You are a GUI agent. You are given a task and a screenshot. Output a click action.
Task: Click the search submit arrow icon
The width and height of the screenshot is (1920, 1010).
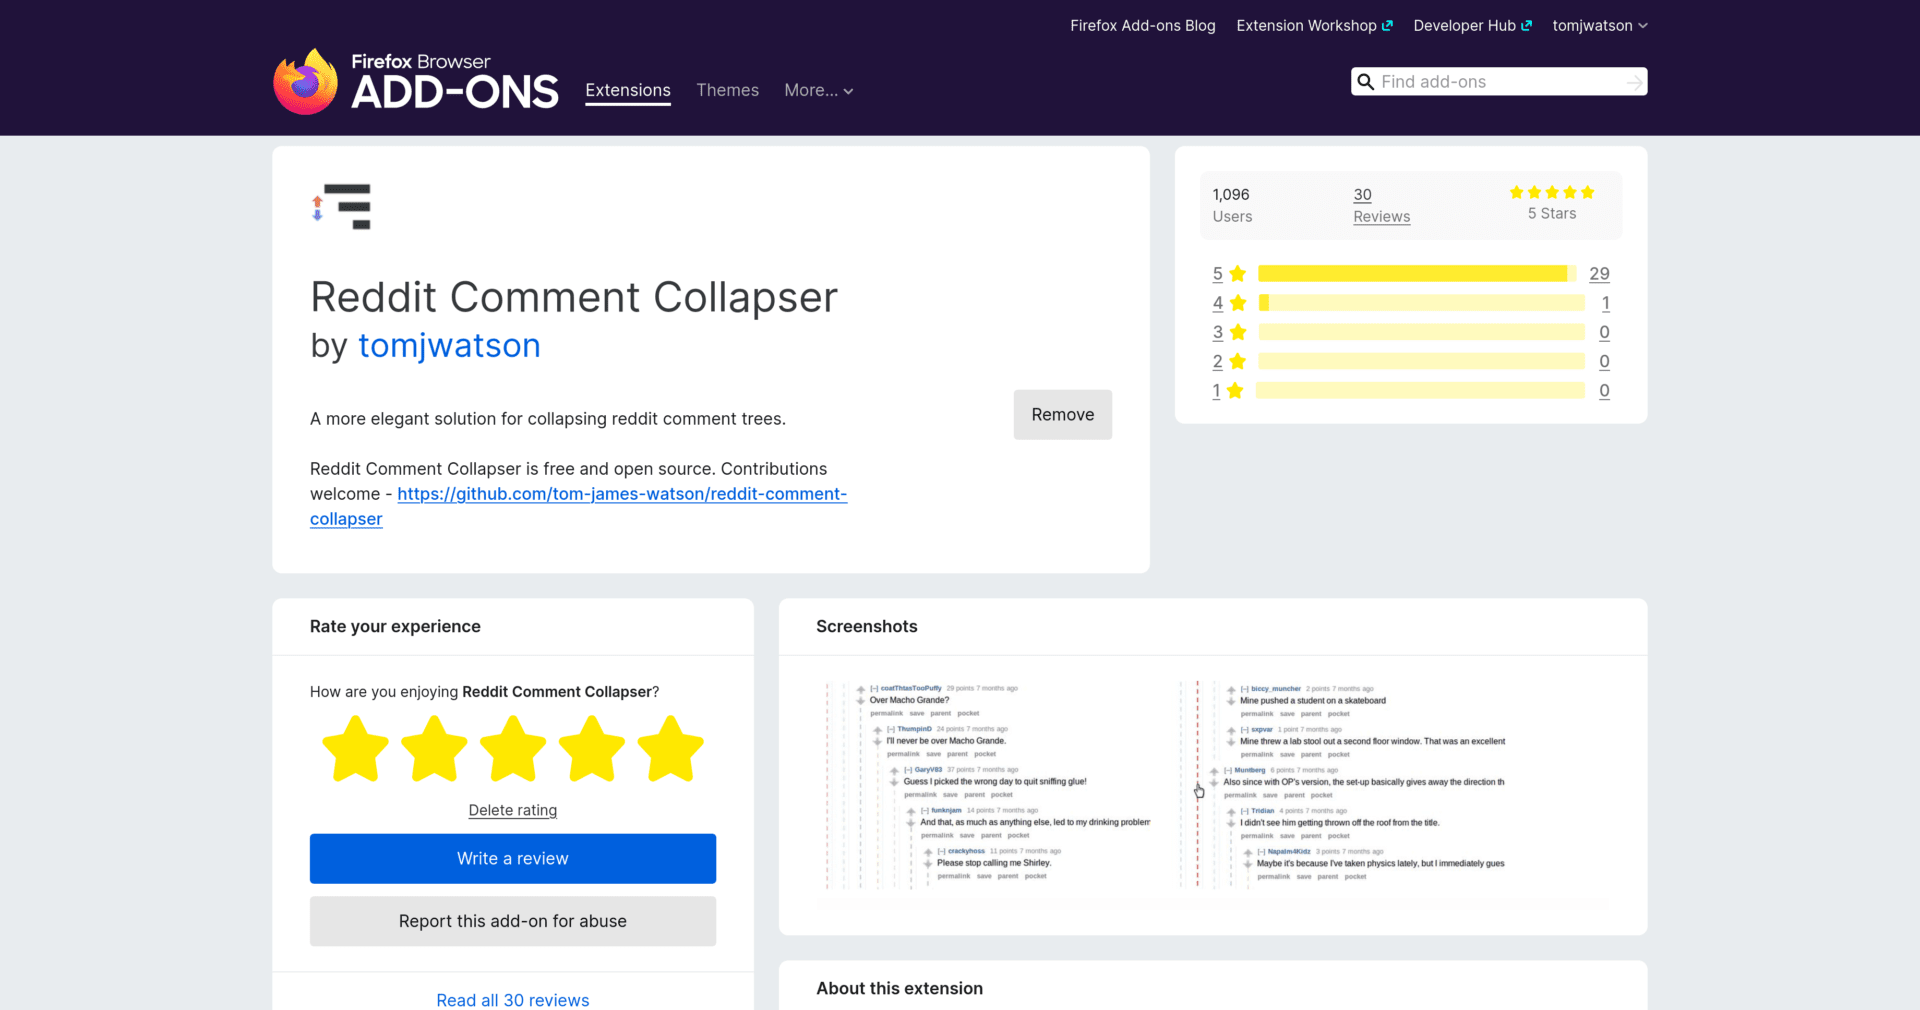pyautogui.click(x=1634, y=82)
